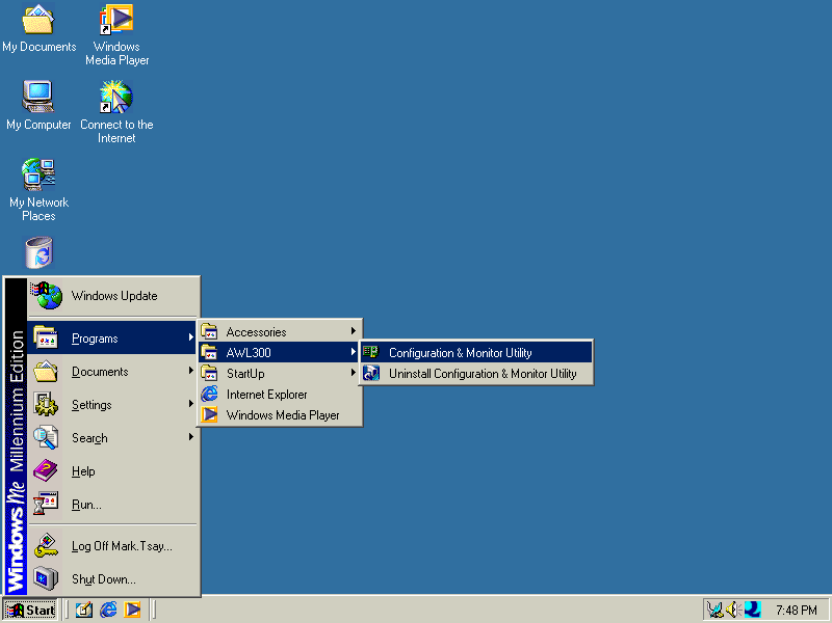This screenshot has width=832, height=623.
Task: Expand the Settings submenu arrow
Action: [x=190, y=404]
